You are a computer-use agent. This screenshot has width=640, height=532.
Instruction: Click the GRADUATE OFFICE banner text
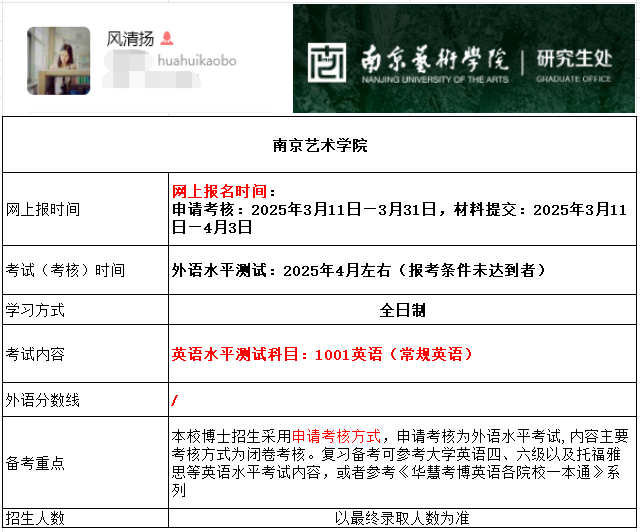pos(573,79)
